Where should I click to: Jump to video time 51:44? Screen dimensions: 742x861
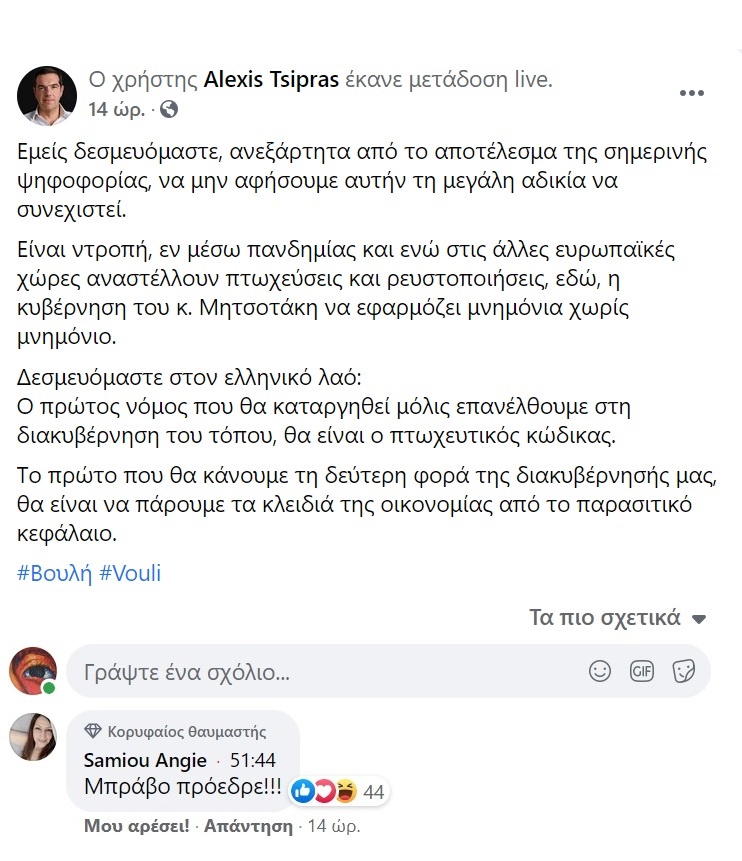click(253, 761)
